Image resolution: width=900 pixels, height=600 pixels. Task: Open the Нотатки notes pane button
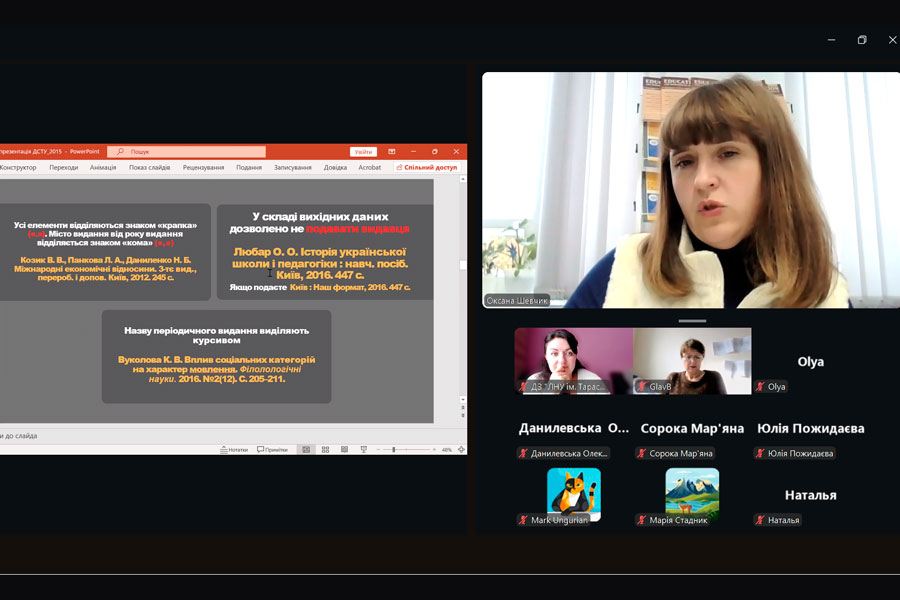[234, 450]
